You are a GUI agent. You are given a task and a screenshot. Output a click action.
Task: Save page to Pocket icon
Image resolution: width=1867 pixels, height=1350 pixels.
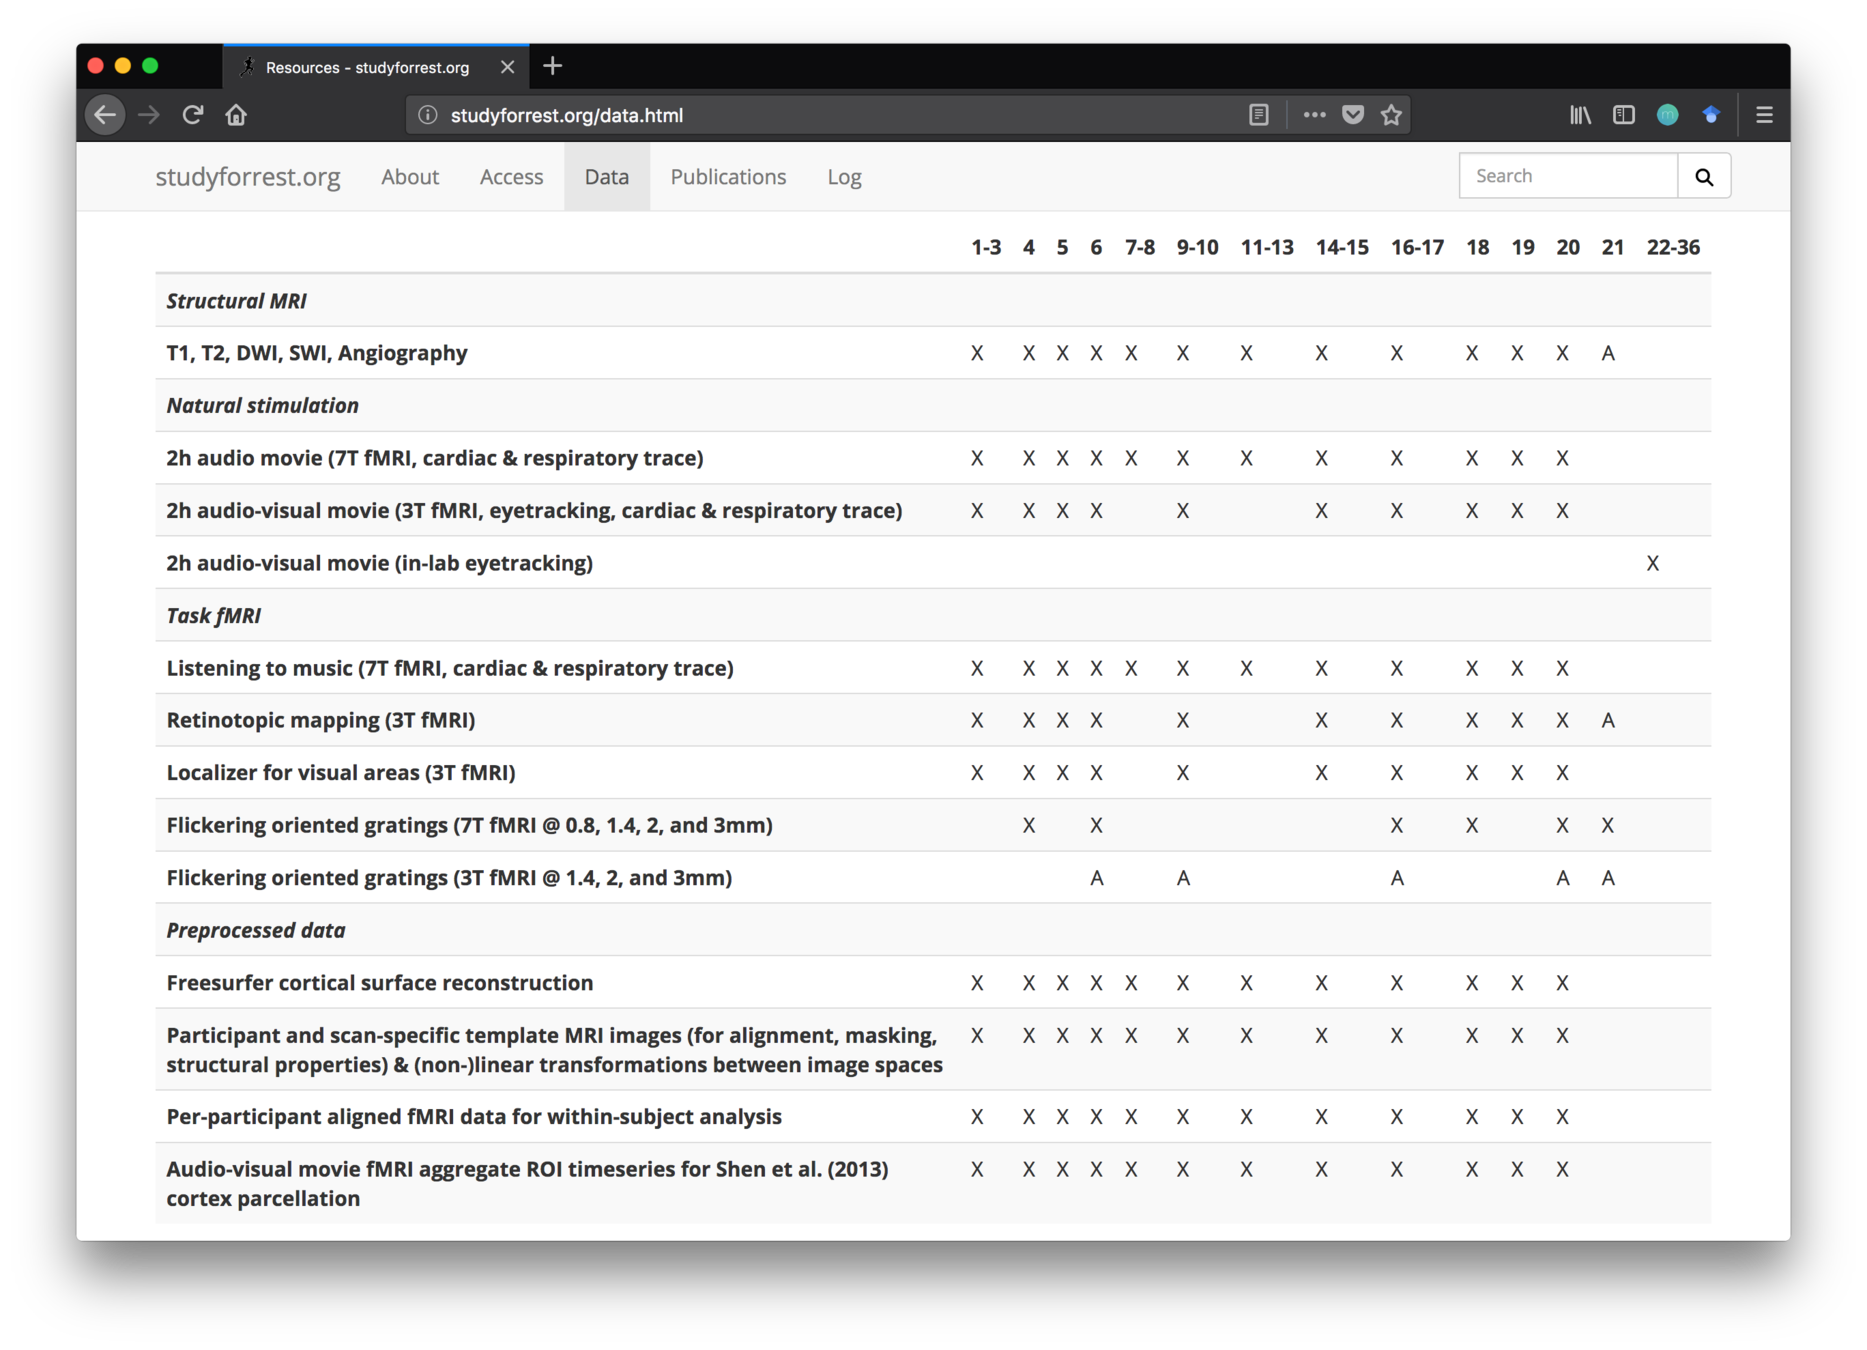1353,115
